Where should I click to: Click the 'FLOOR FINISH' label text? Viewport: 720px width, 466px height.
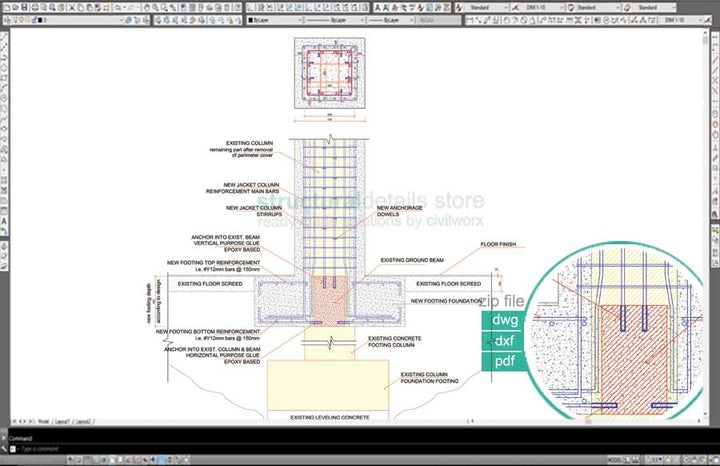click(x=498, y=244)
